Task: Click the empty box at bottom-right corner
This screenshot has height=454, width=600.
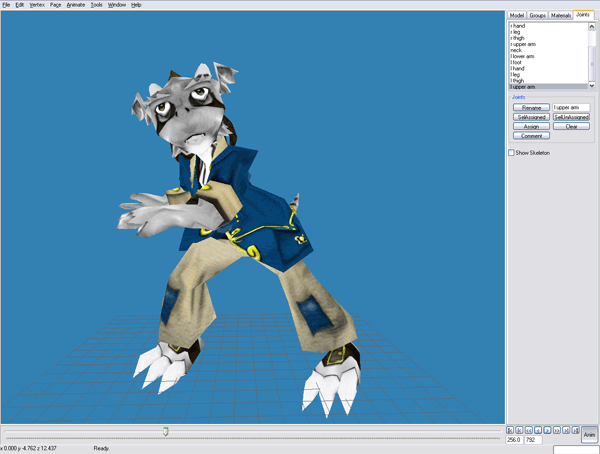Action: (x=576, y=450)
